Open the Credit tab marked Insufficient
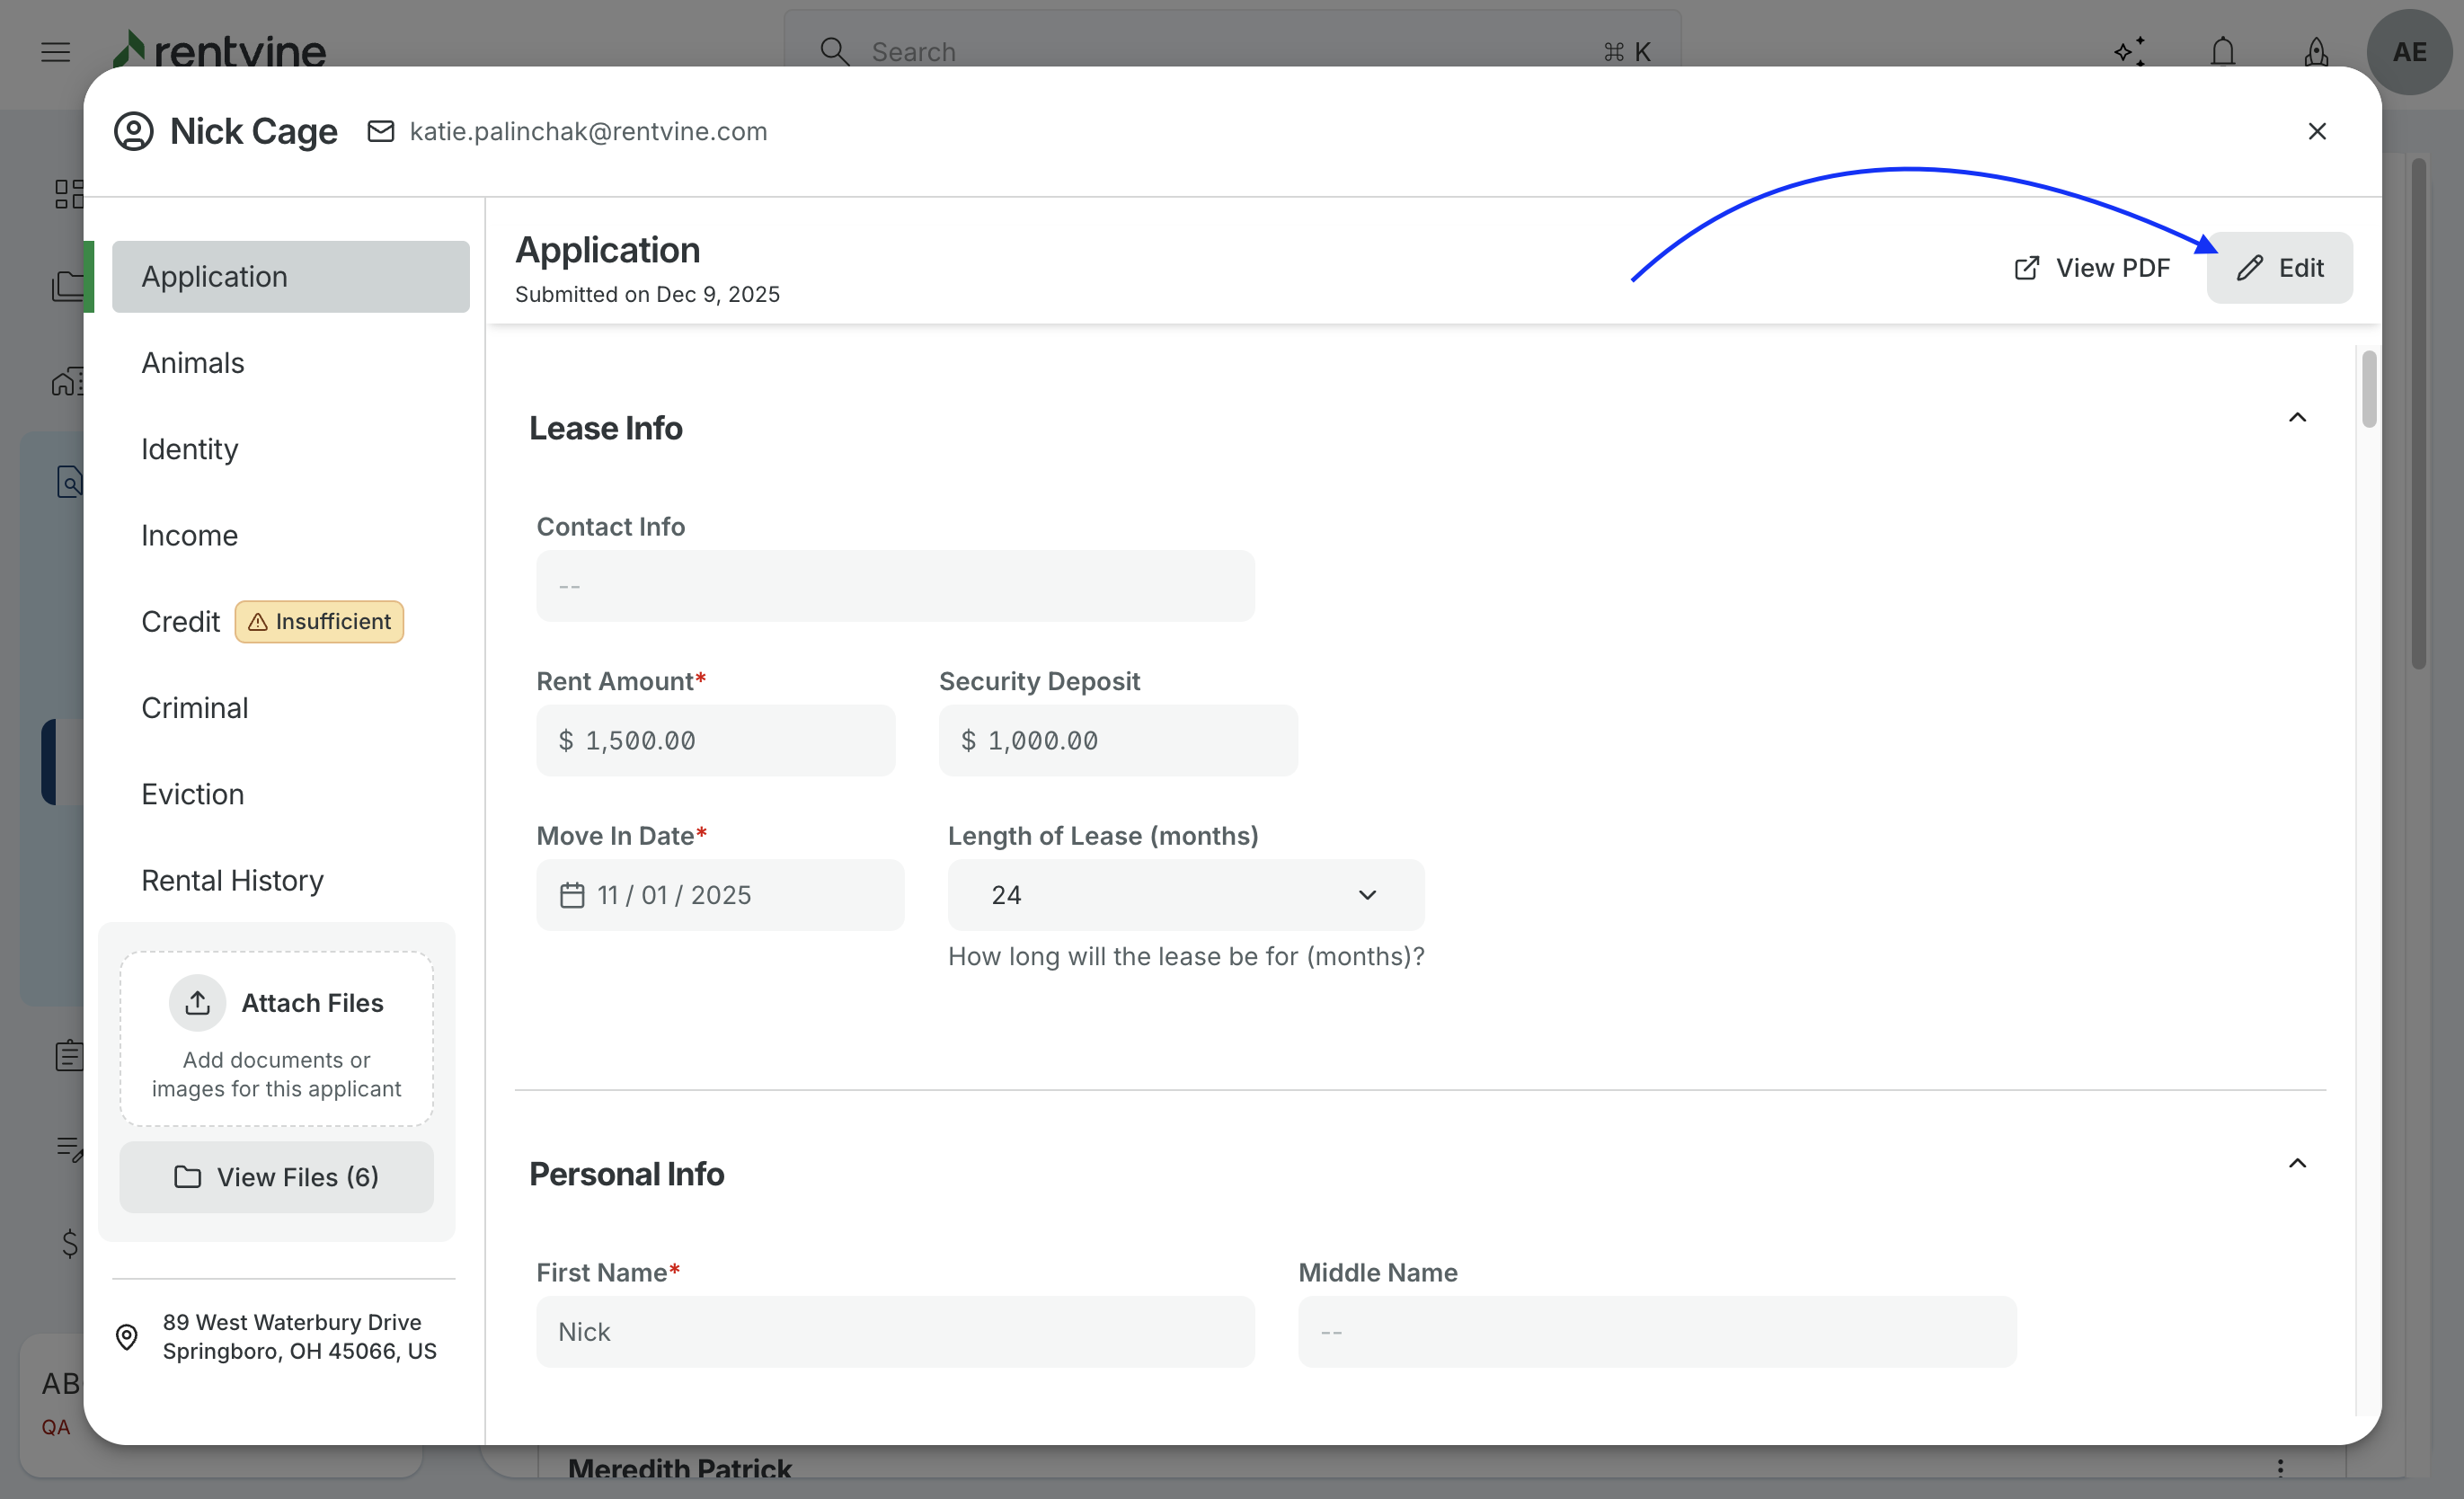 [x=180, y=622]
